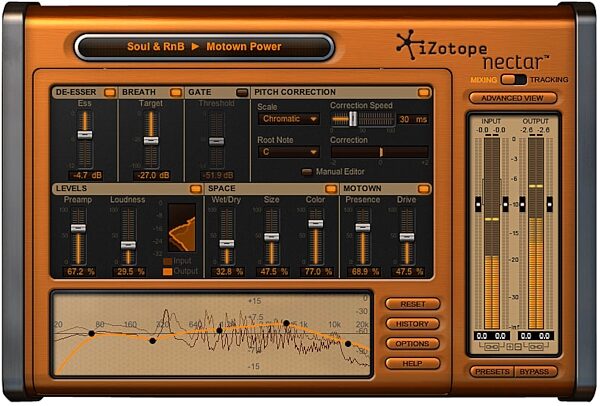This screenshot has width=600, height=406.
Task: Toggle the Space module power button
Action: click(331, 189)
